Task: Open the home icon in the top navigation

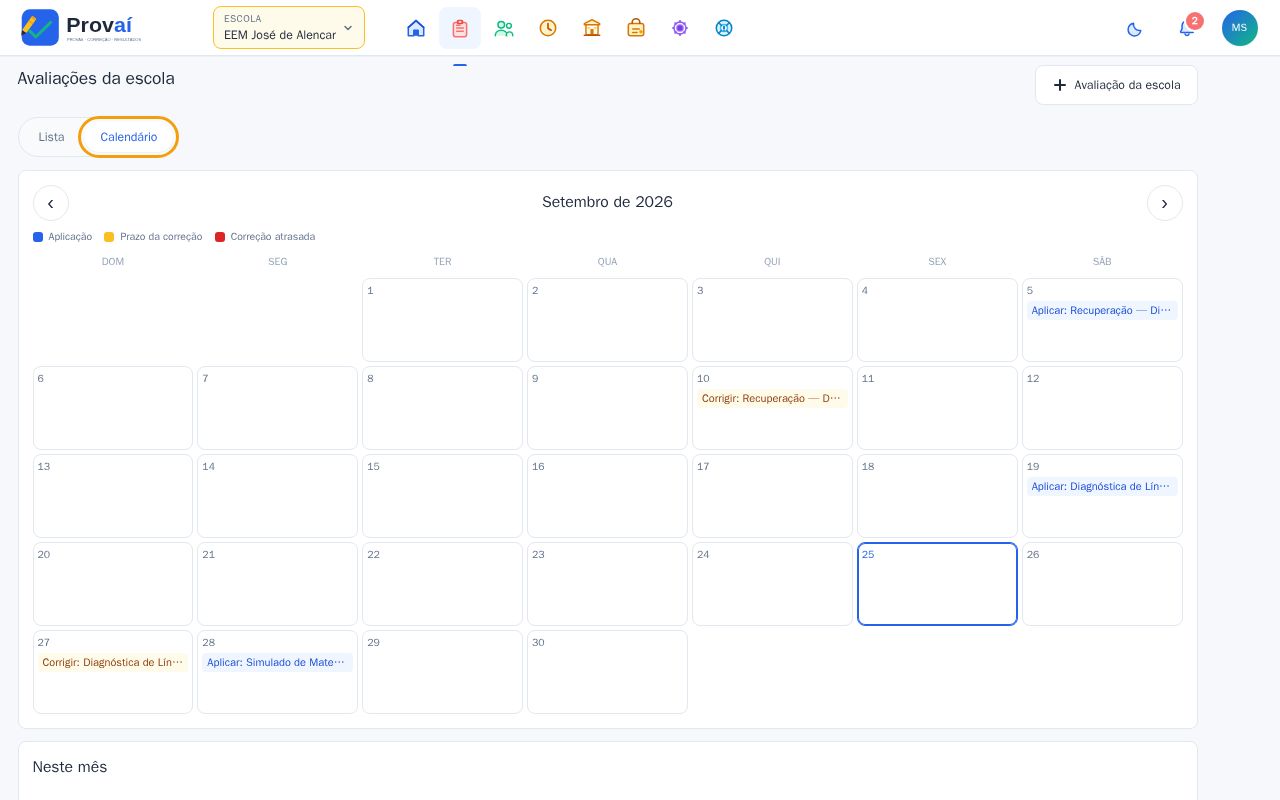Action: pos(416,28)
